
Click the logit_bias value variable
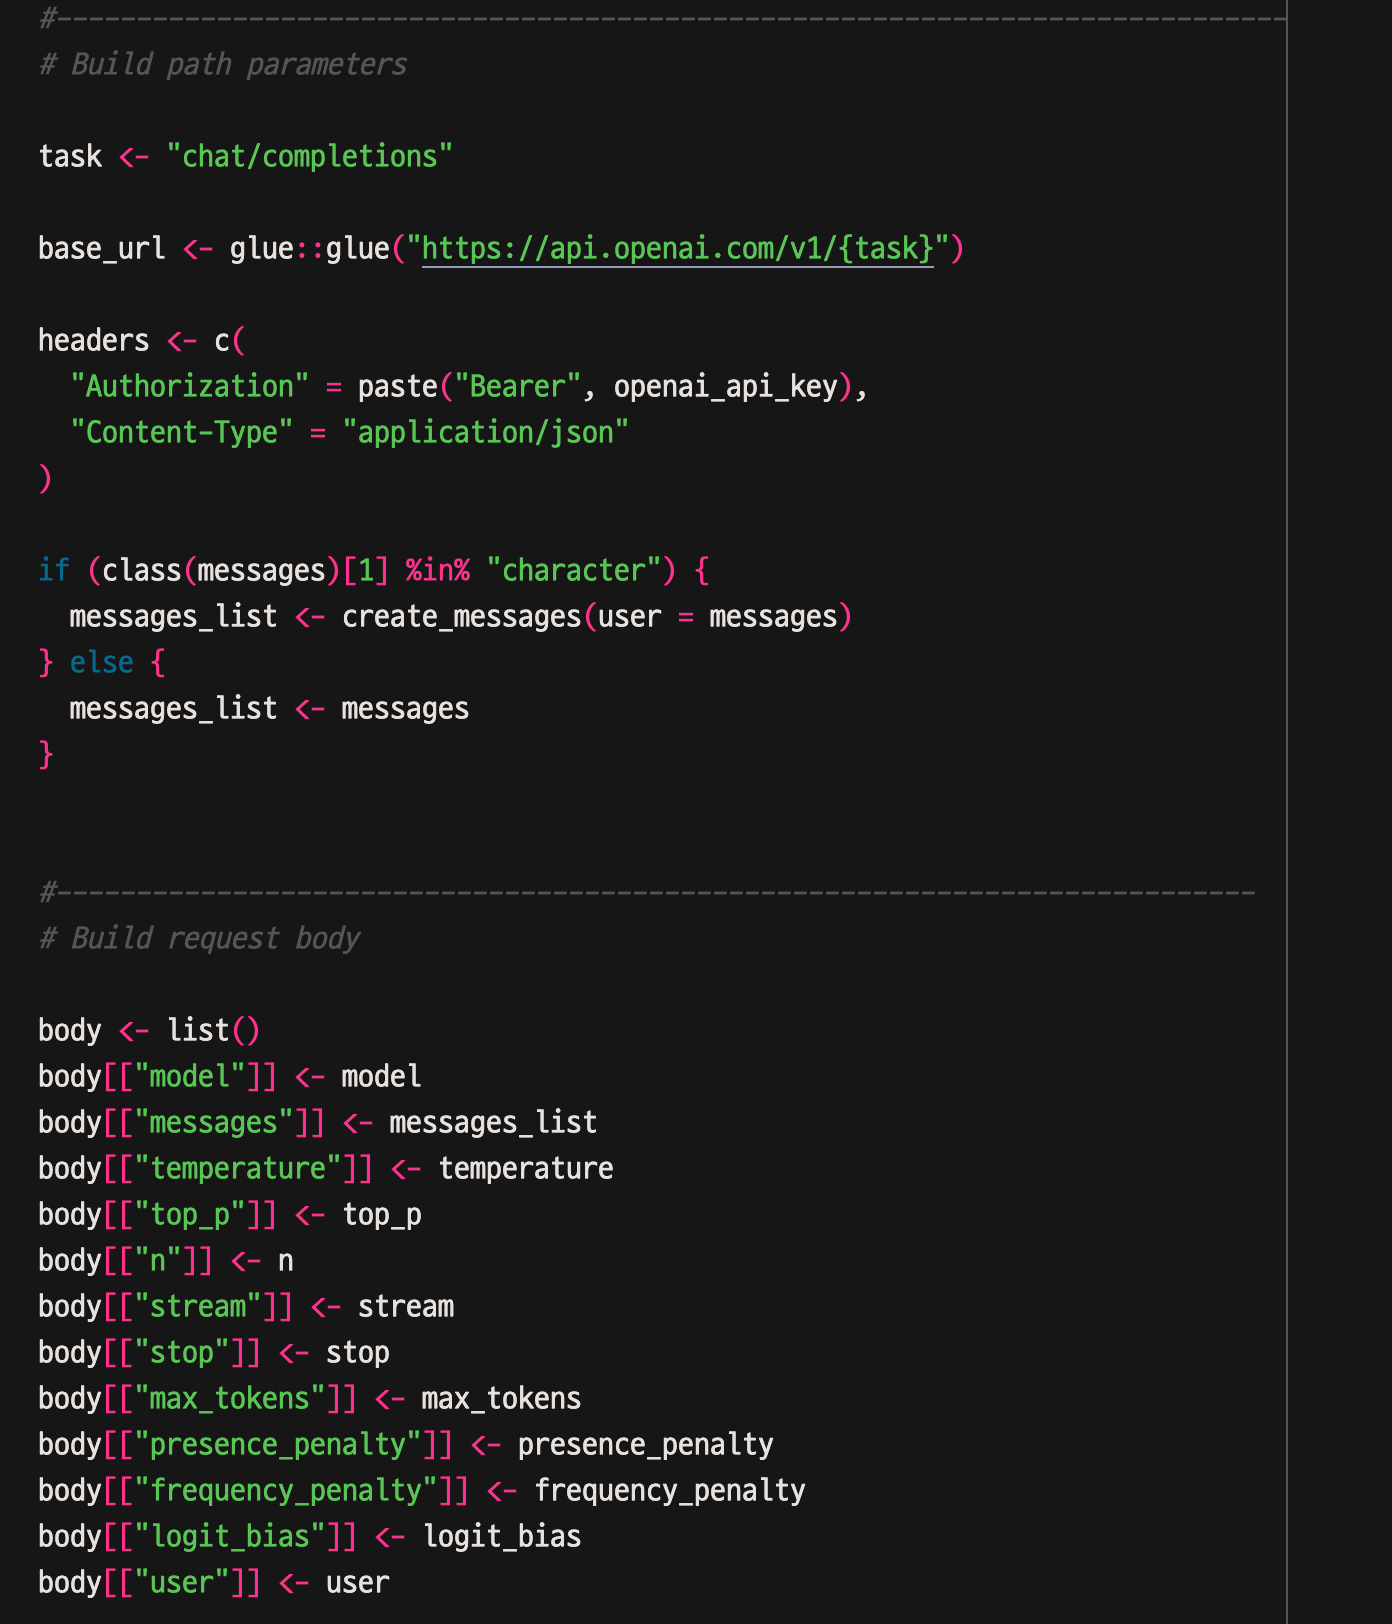(502, 1536)
